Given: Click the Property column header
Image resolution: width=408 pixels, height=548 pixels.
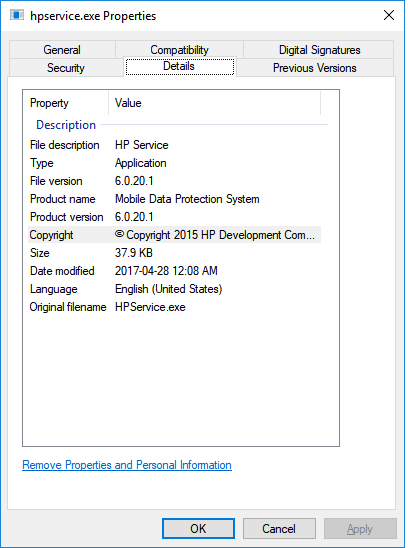Looking at the screenshot, I should [x=66, y=103].
